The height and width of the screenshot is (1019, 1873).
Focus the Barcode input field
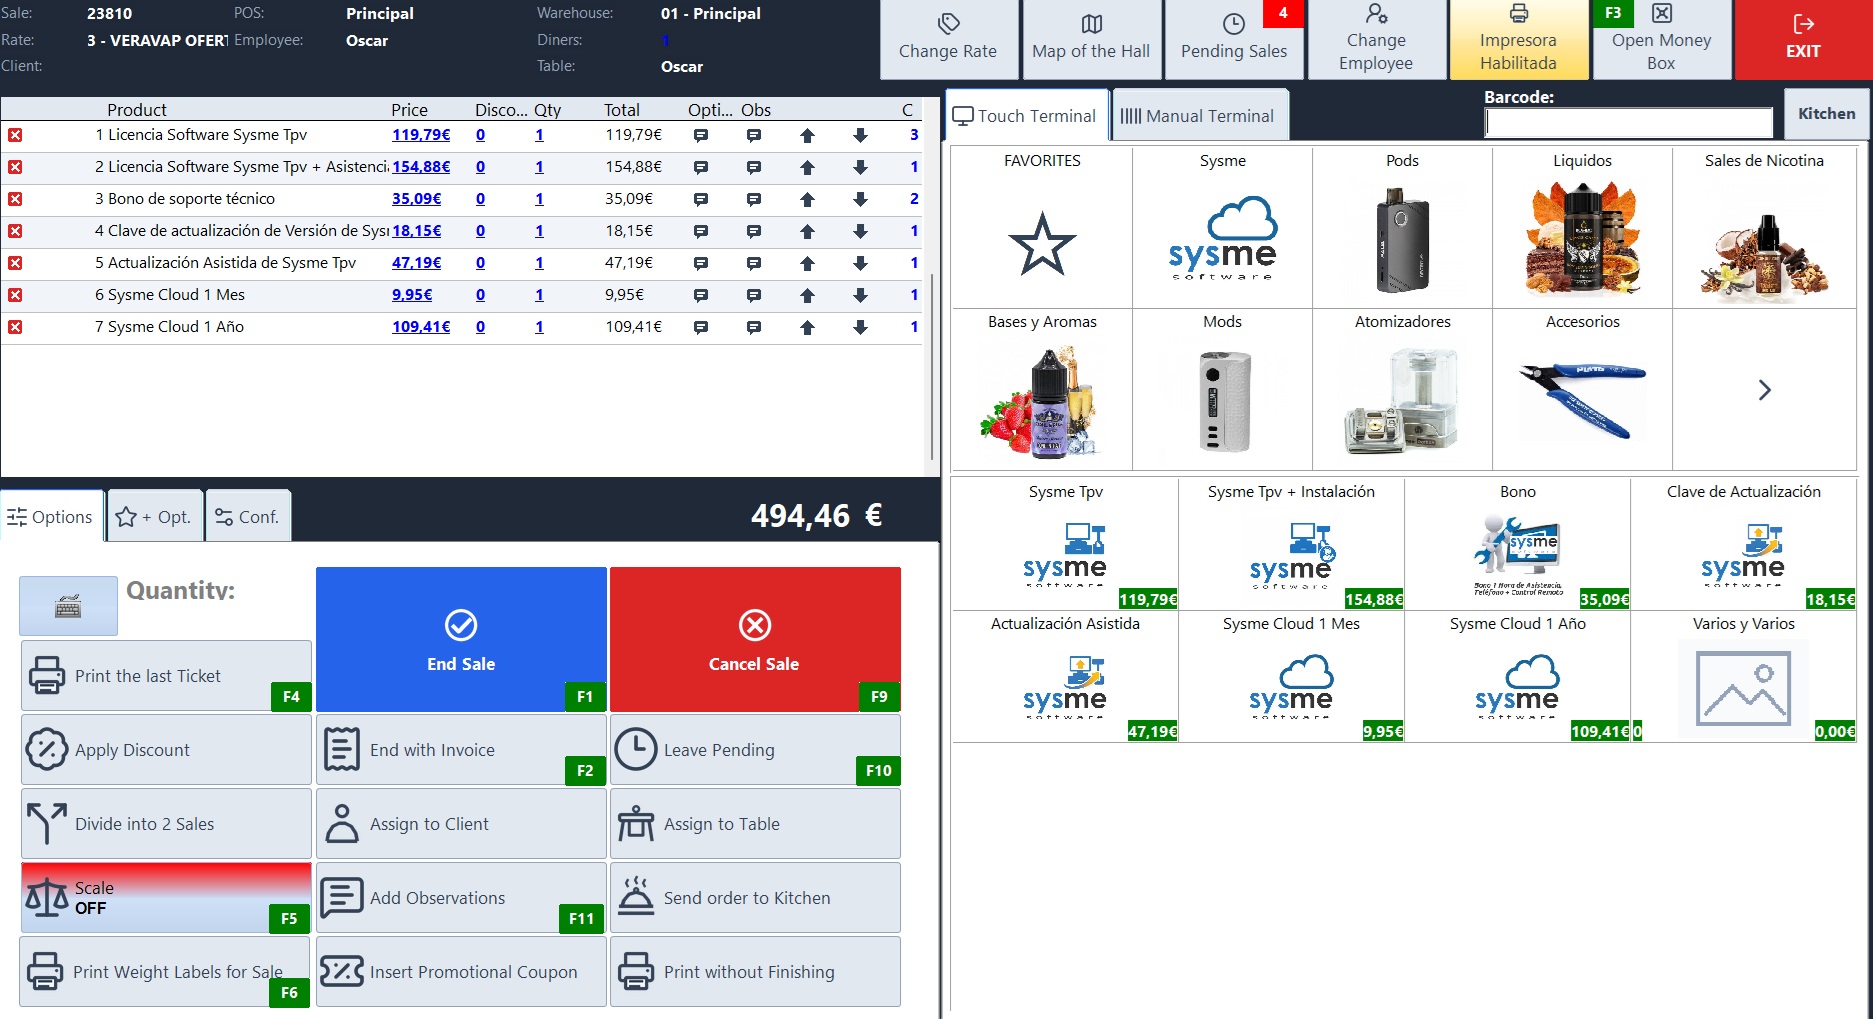pos(1629,123)
